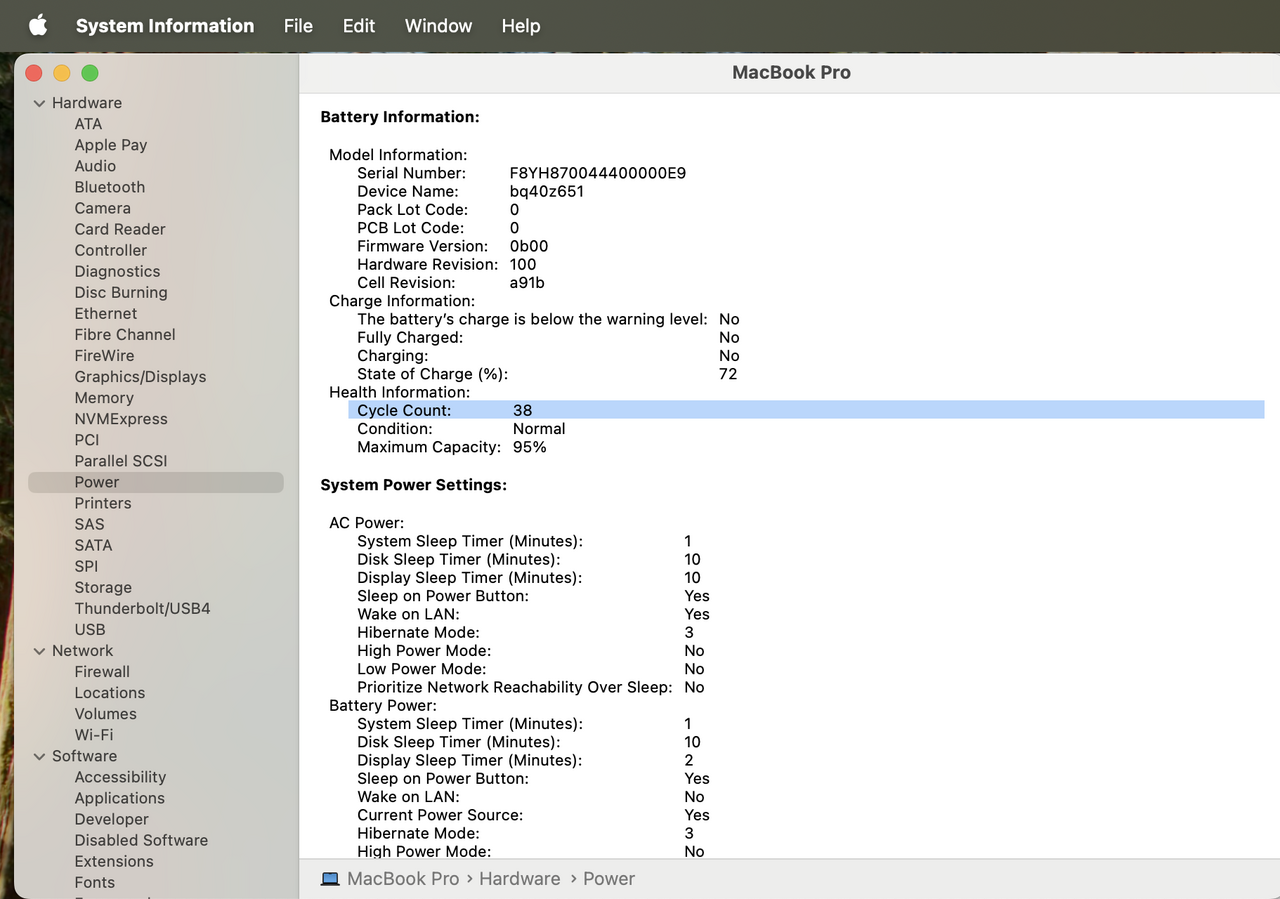The image size is (1280, 899).
Task: Open the Window menu
Action: click(x=438, y=26)
